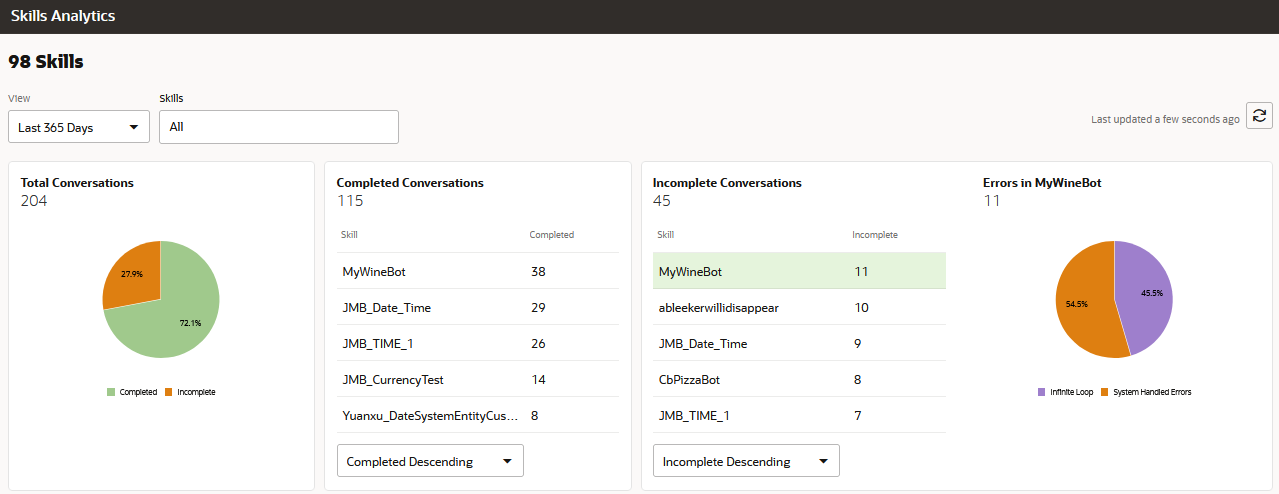Click the Incomplete column header

[x=874, y=235]
